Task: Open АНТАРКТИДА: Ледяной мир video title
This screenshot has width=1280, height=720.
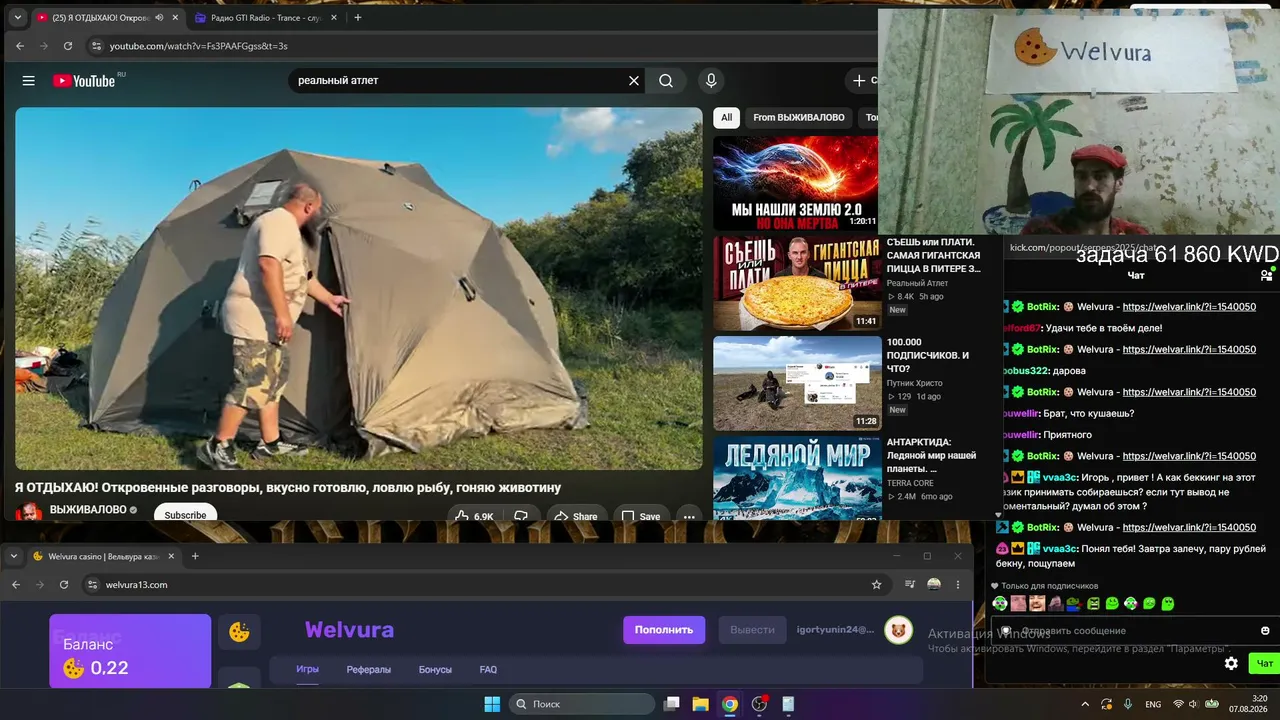Action: coord(933,455)
